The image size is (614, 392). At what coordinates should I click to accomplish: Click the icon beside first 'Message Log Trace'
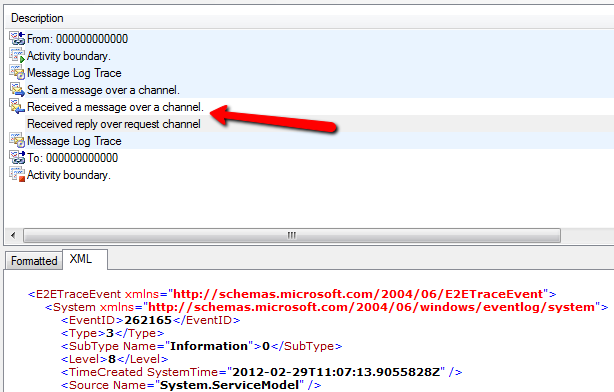point(17,73)
